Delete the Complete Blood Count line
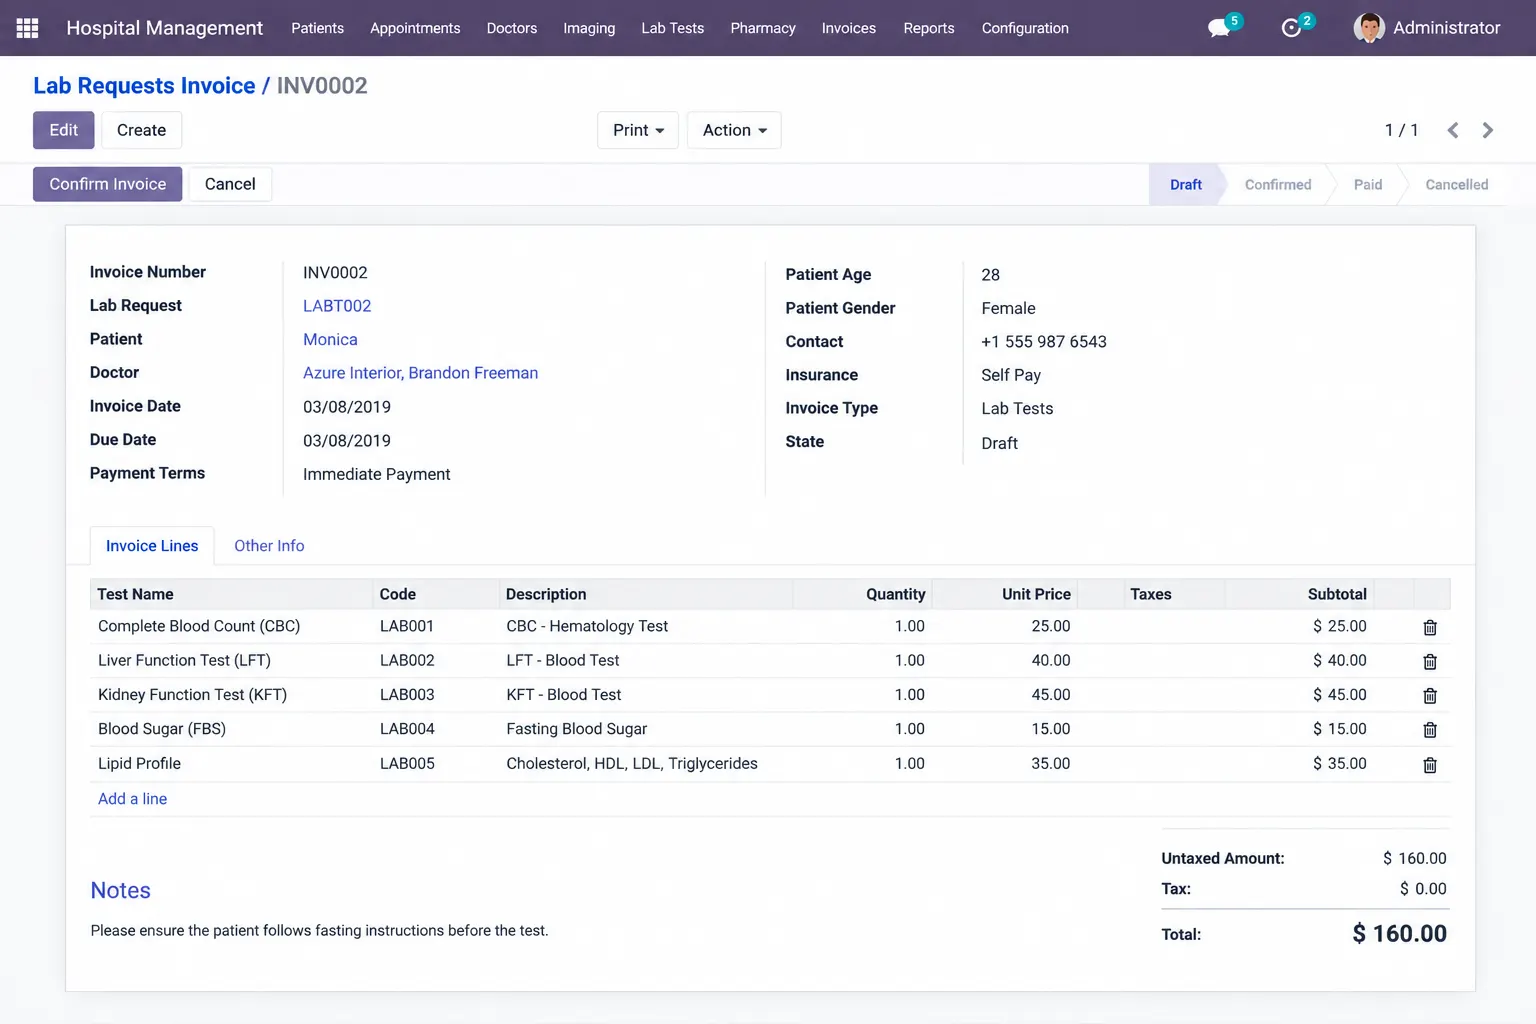This screenshot has height=1024, width=1536. pyautogui.click(x=1430, y=627)
